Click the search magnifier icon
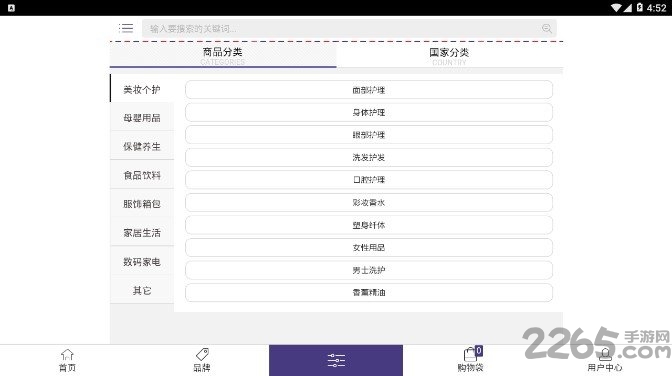 click(x=546, y=28)
